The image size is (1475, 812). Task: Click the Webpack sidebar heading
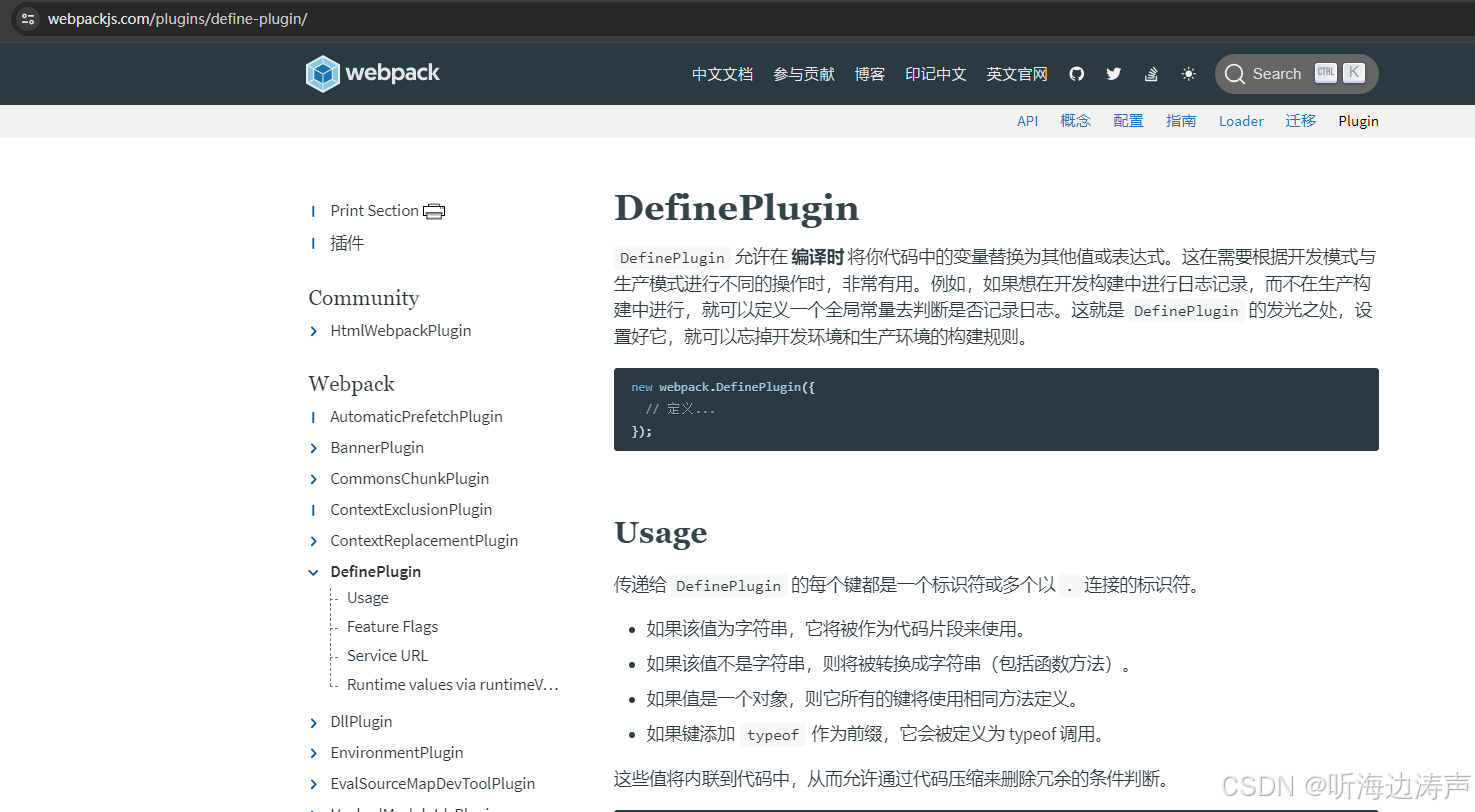tap(352, 384)
